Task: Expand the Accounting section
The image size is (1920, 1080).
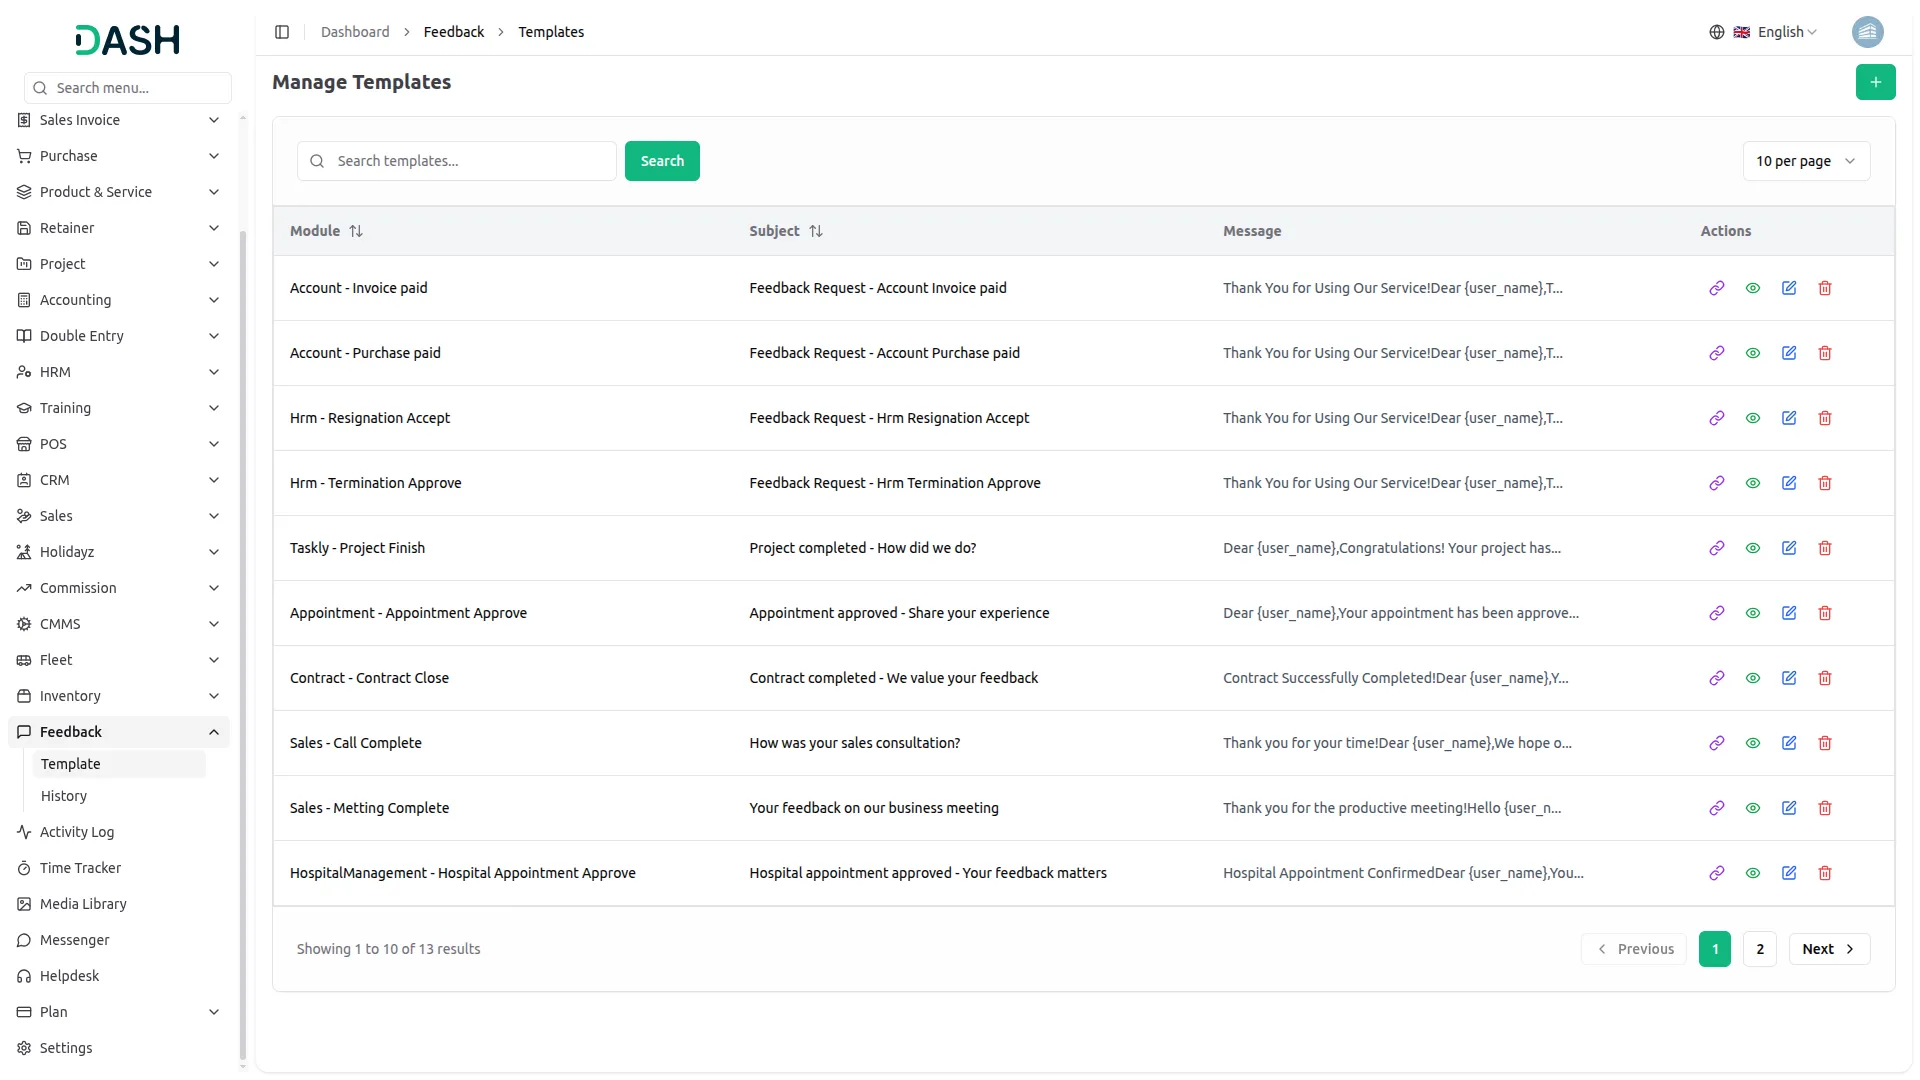Action: tap(118, 299)
